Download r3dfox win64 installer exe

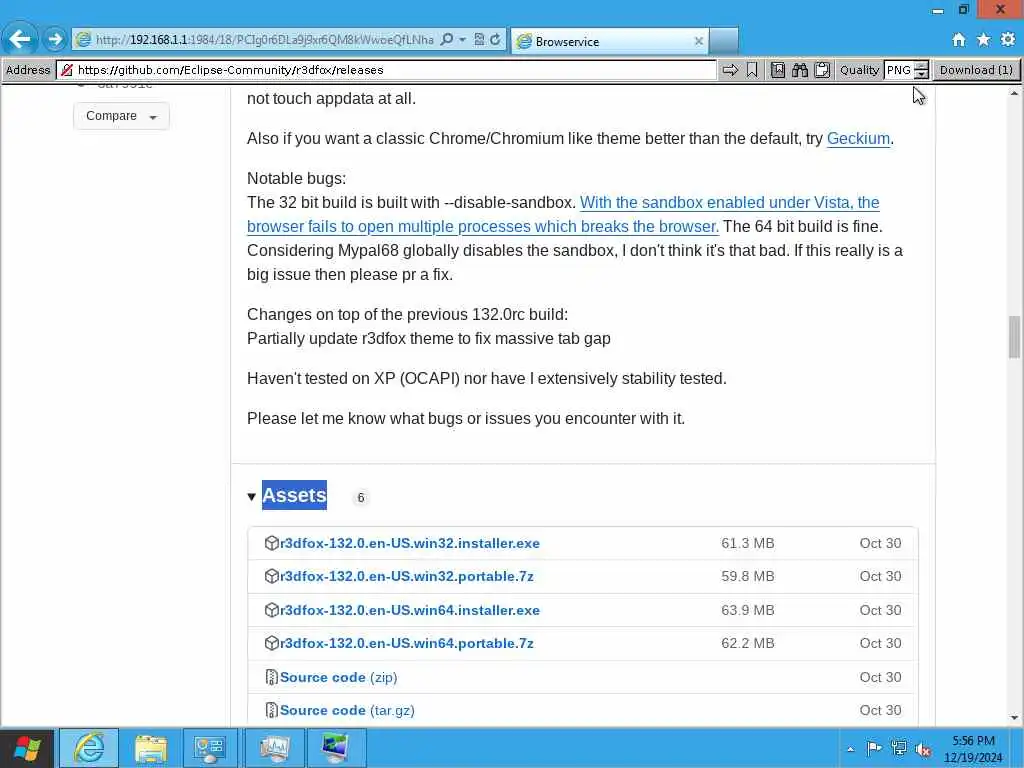(409, 610)
